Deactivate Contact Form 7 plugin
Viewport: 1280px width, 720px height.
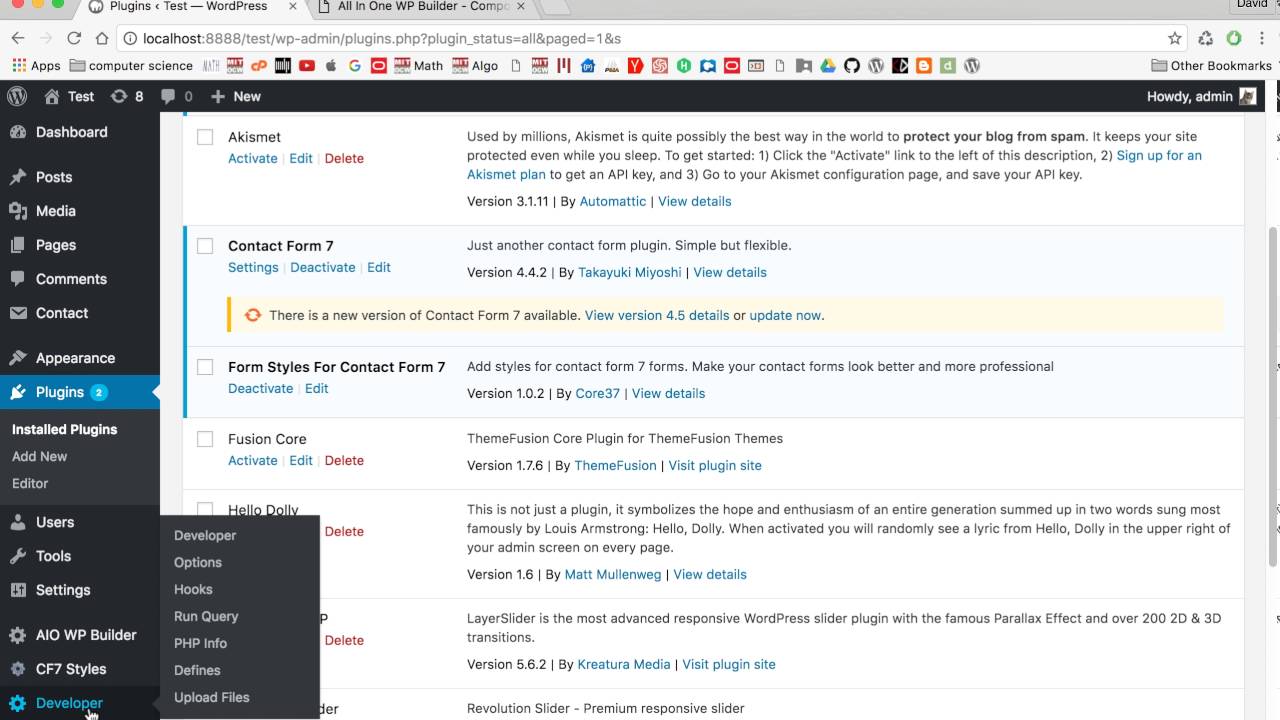pos(323,267)
